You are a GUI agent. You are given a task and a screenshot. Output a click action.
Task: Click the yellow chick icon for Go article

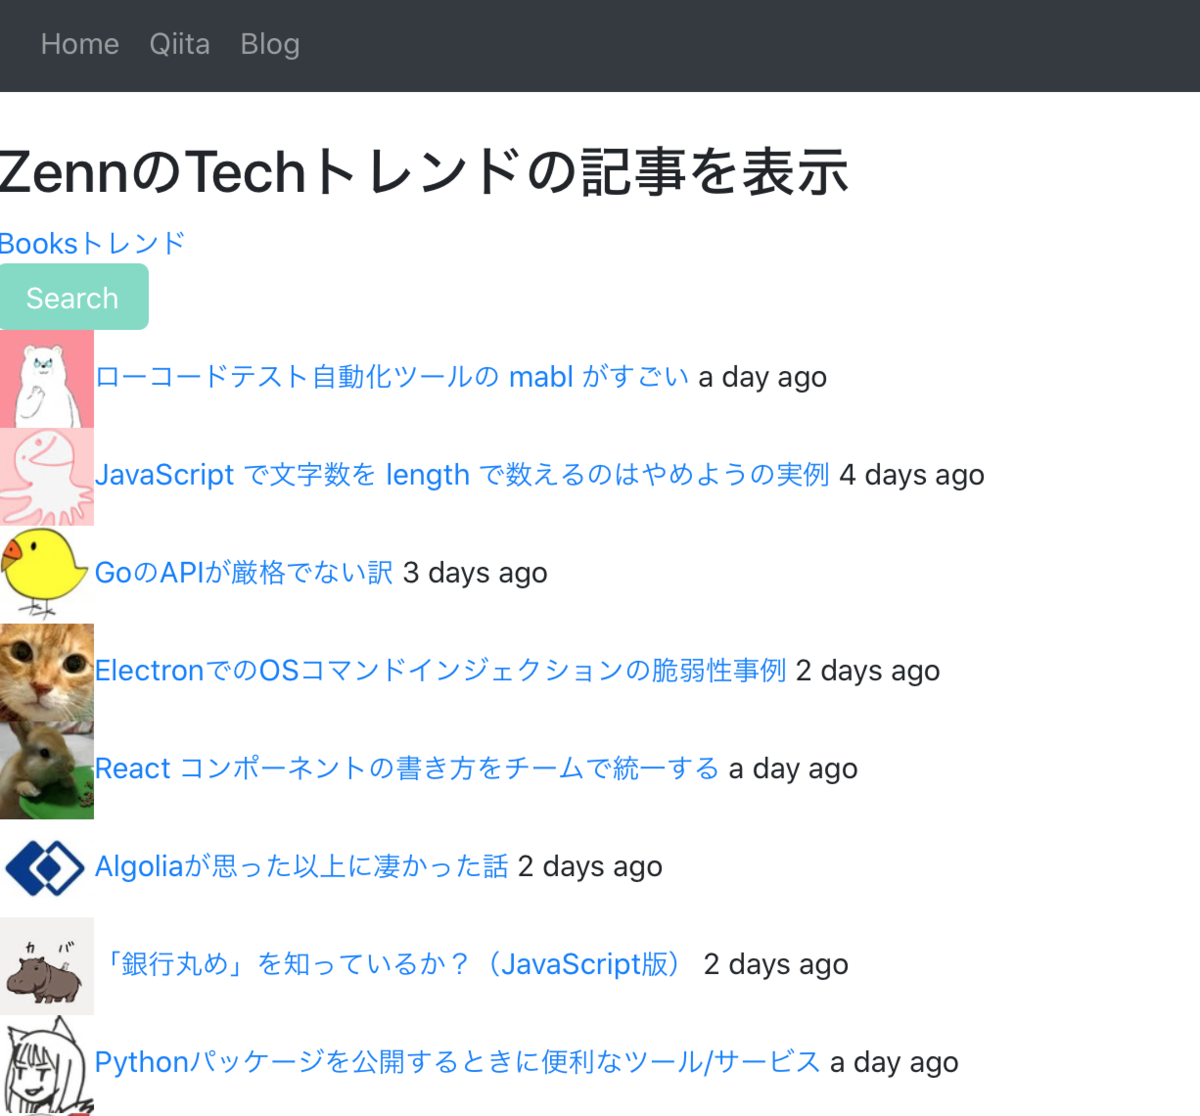click(46, 573)
